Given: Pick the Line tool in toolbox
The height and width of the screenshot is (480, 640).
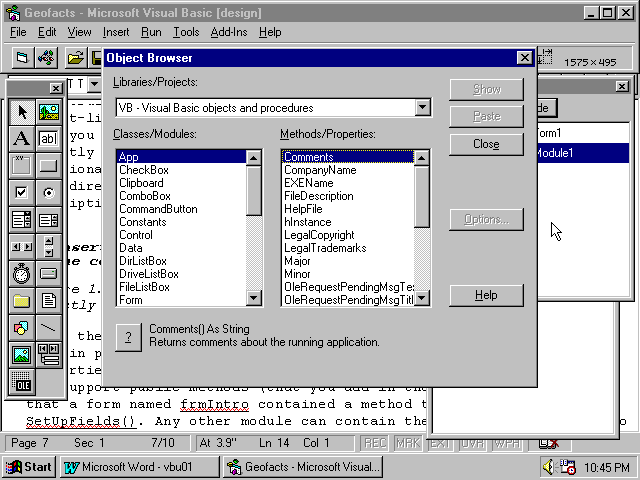Looking at the screenshot, I should click(49, 327).
